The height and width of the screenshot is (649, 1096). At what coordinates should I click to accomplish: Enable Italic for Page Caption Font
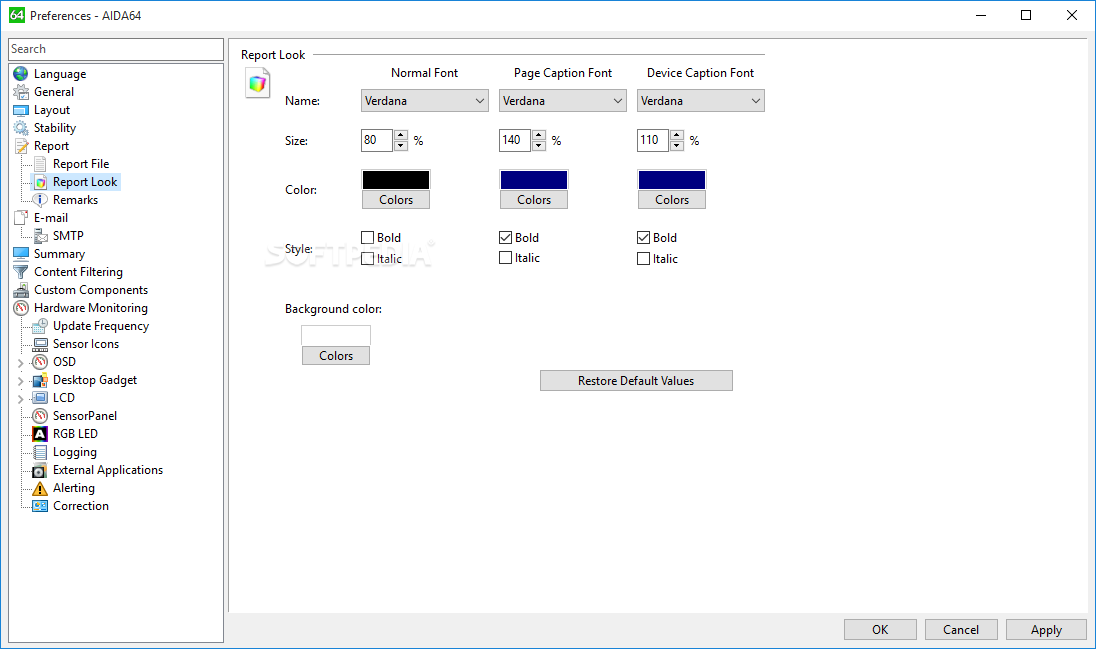point(505,258)
